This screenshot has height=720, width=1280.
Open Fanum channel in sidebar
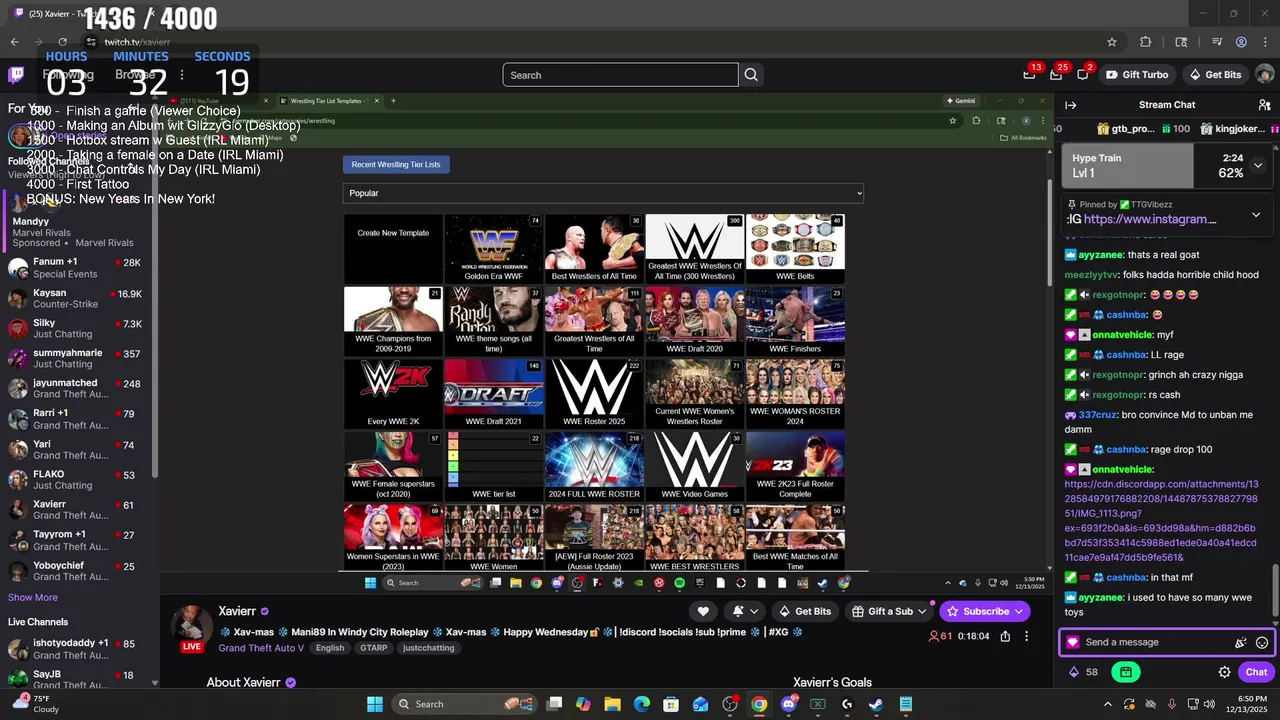[76, 268]
